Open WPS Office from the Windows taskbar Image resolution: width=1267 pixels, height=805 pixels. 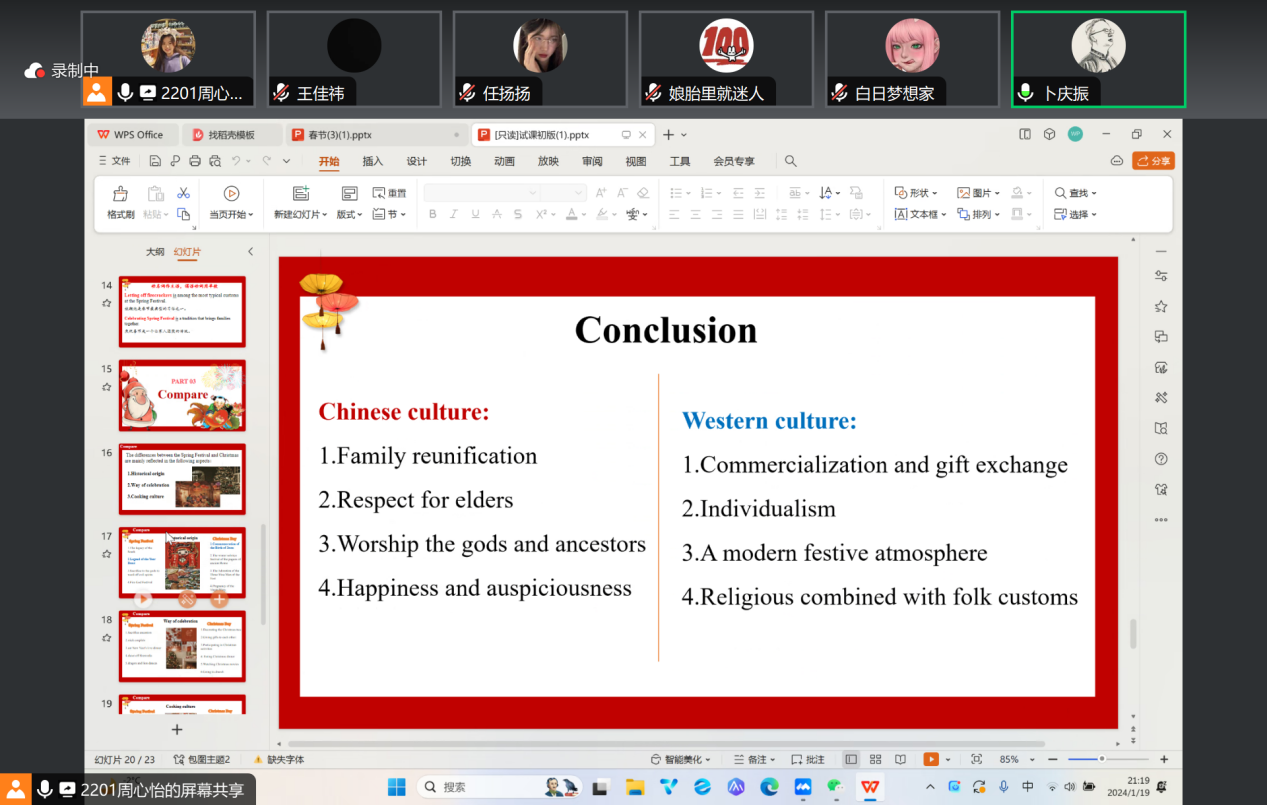pyautogui.click(x=871, y=787)
